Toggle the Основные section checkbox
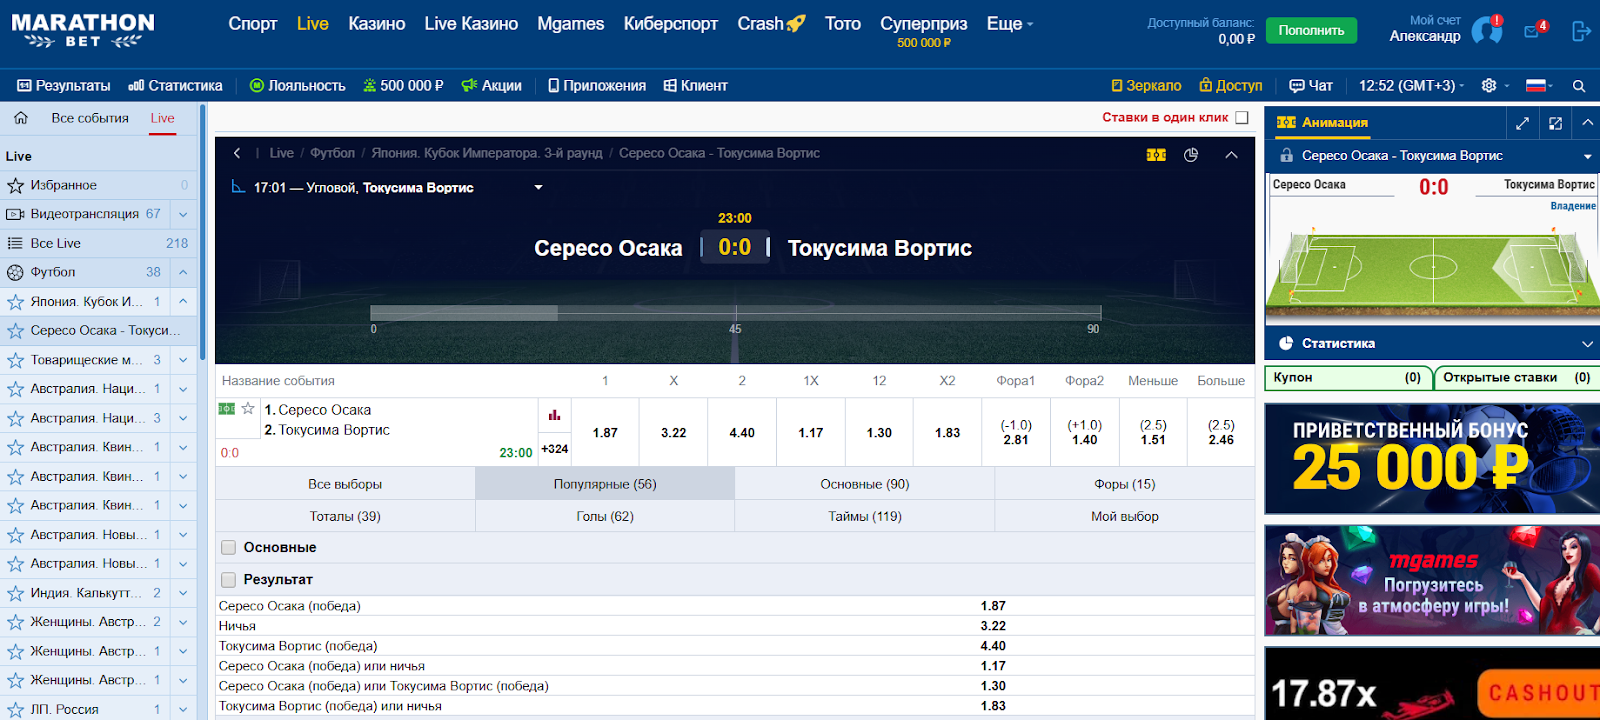Screen dimensions: 1600x720 coord(228,548)
